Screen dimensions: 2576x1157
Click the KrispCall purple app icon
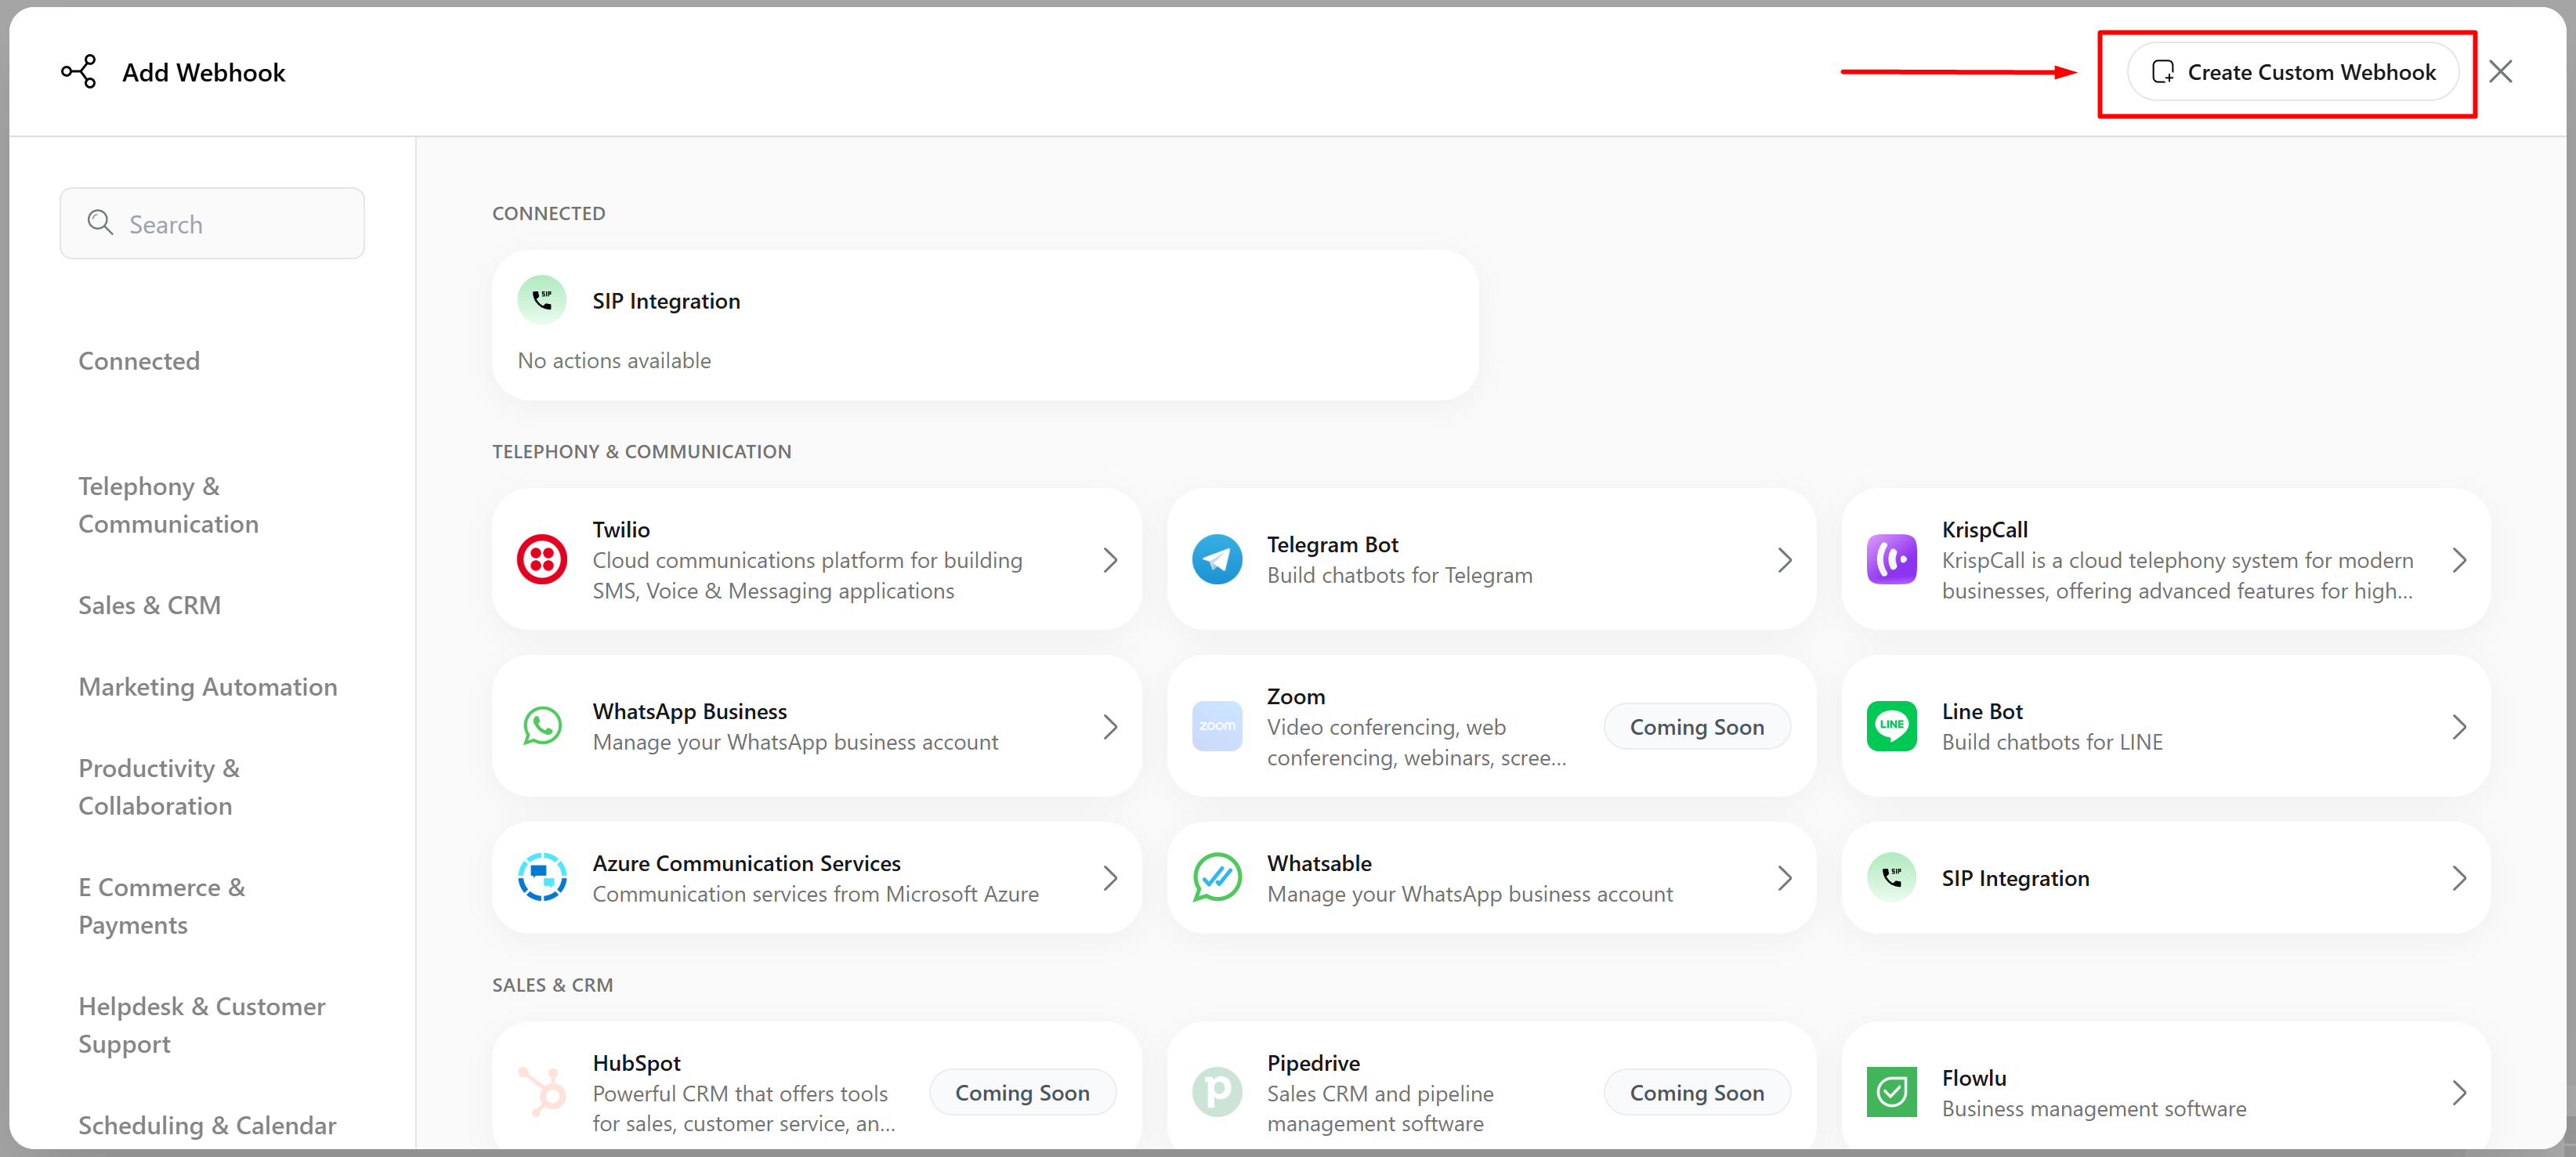tap(1891, 559)
